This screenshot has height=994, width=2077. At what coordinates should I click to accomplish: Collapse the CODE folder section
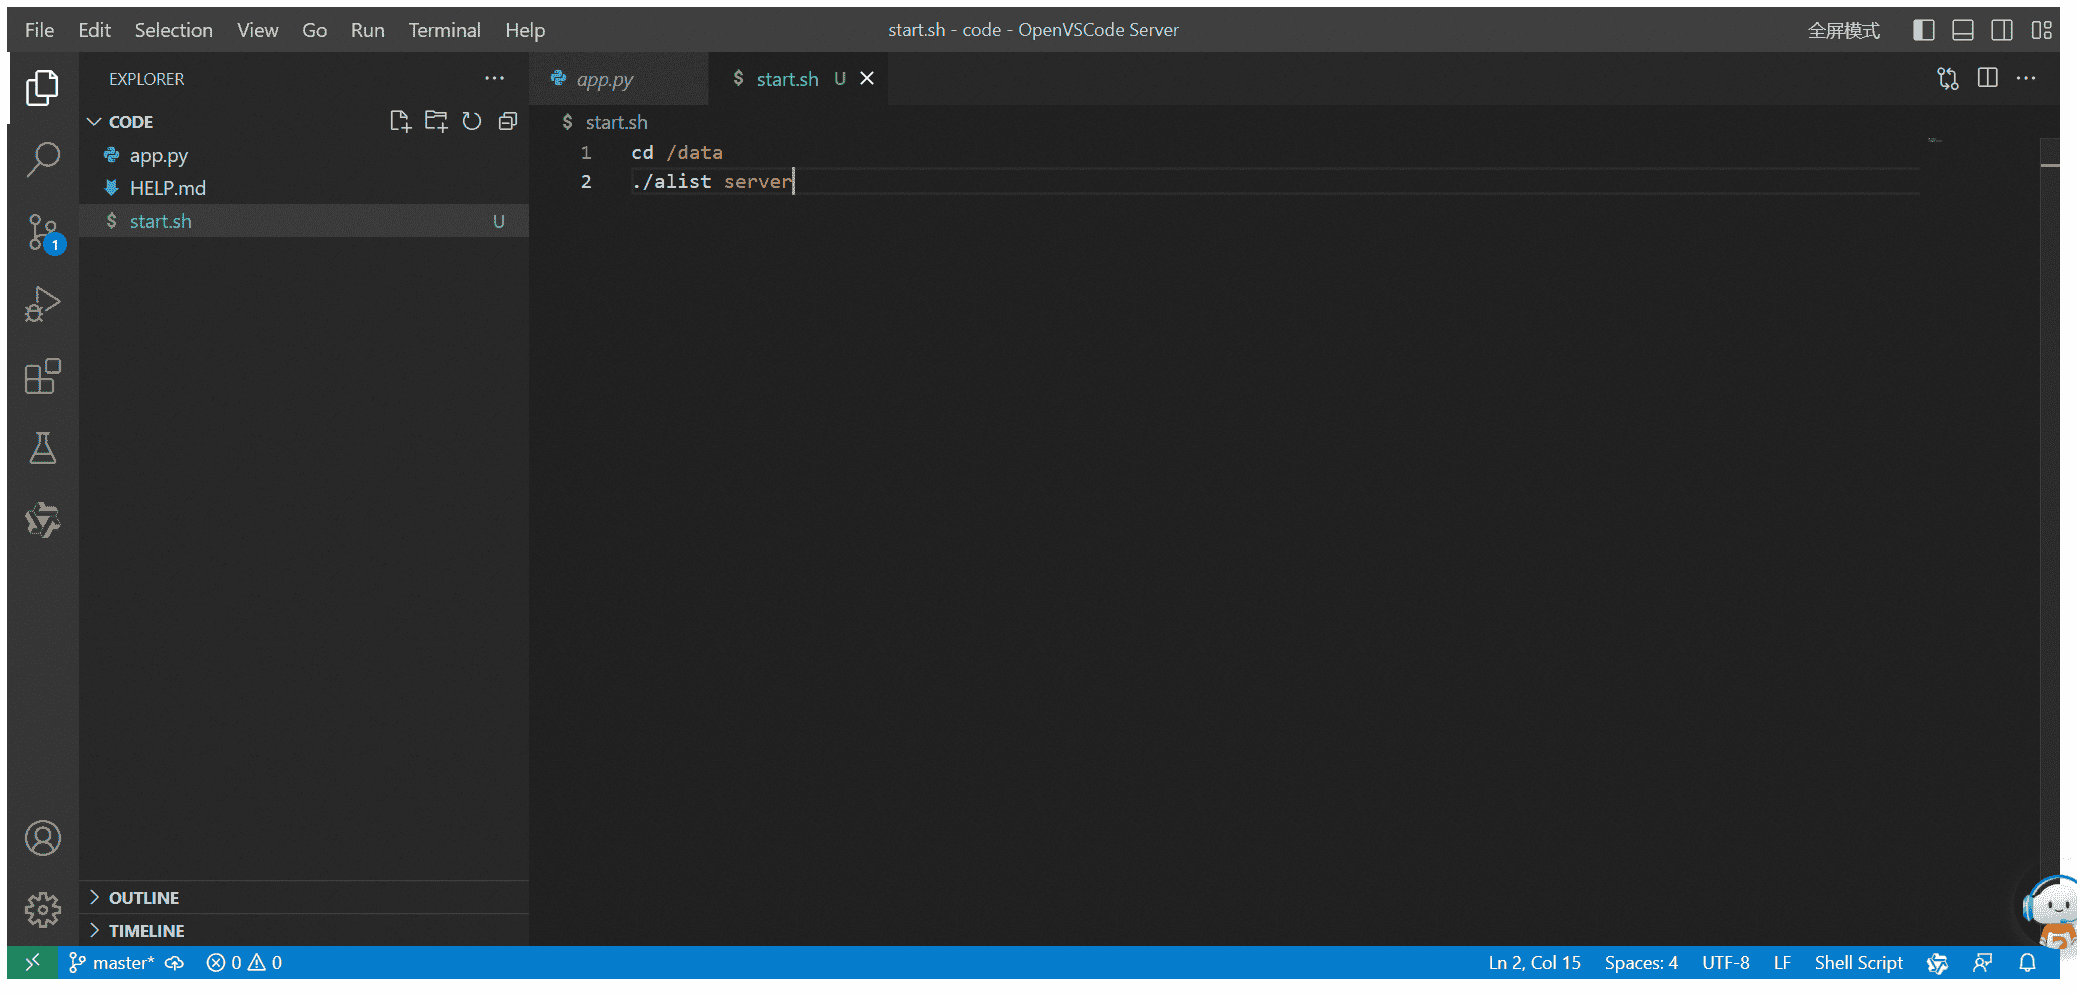point(130,122)
